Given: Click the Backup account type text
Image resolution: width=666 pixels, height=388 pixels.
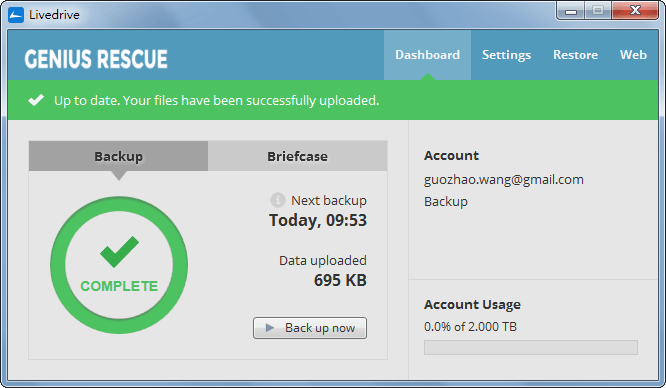Looking at the screenshot, I should click(x=446, y=201).
